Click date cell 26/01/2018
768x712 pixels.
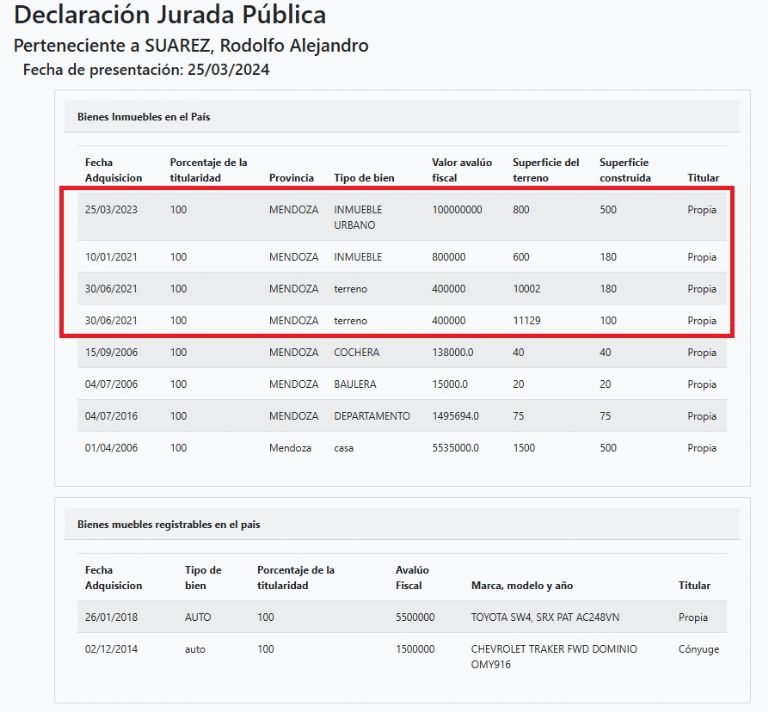[x=111, y=617]
